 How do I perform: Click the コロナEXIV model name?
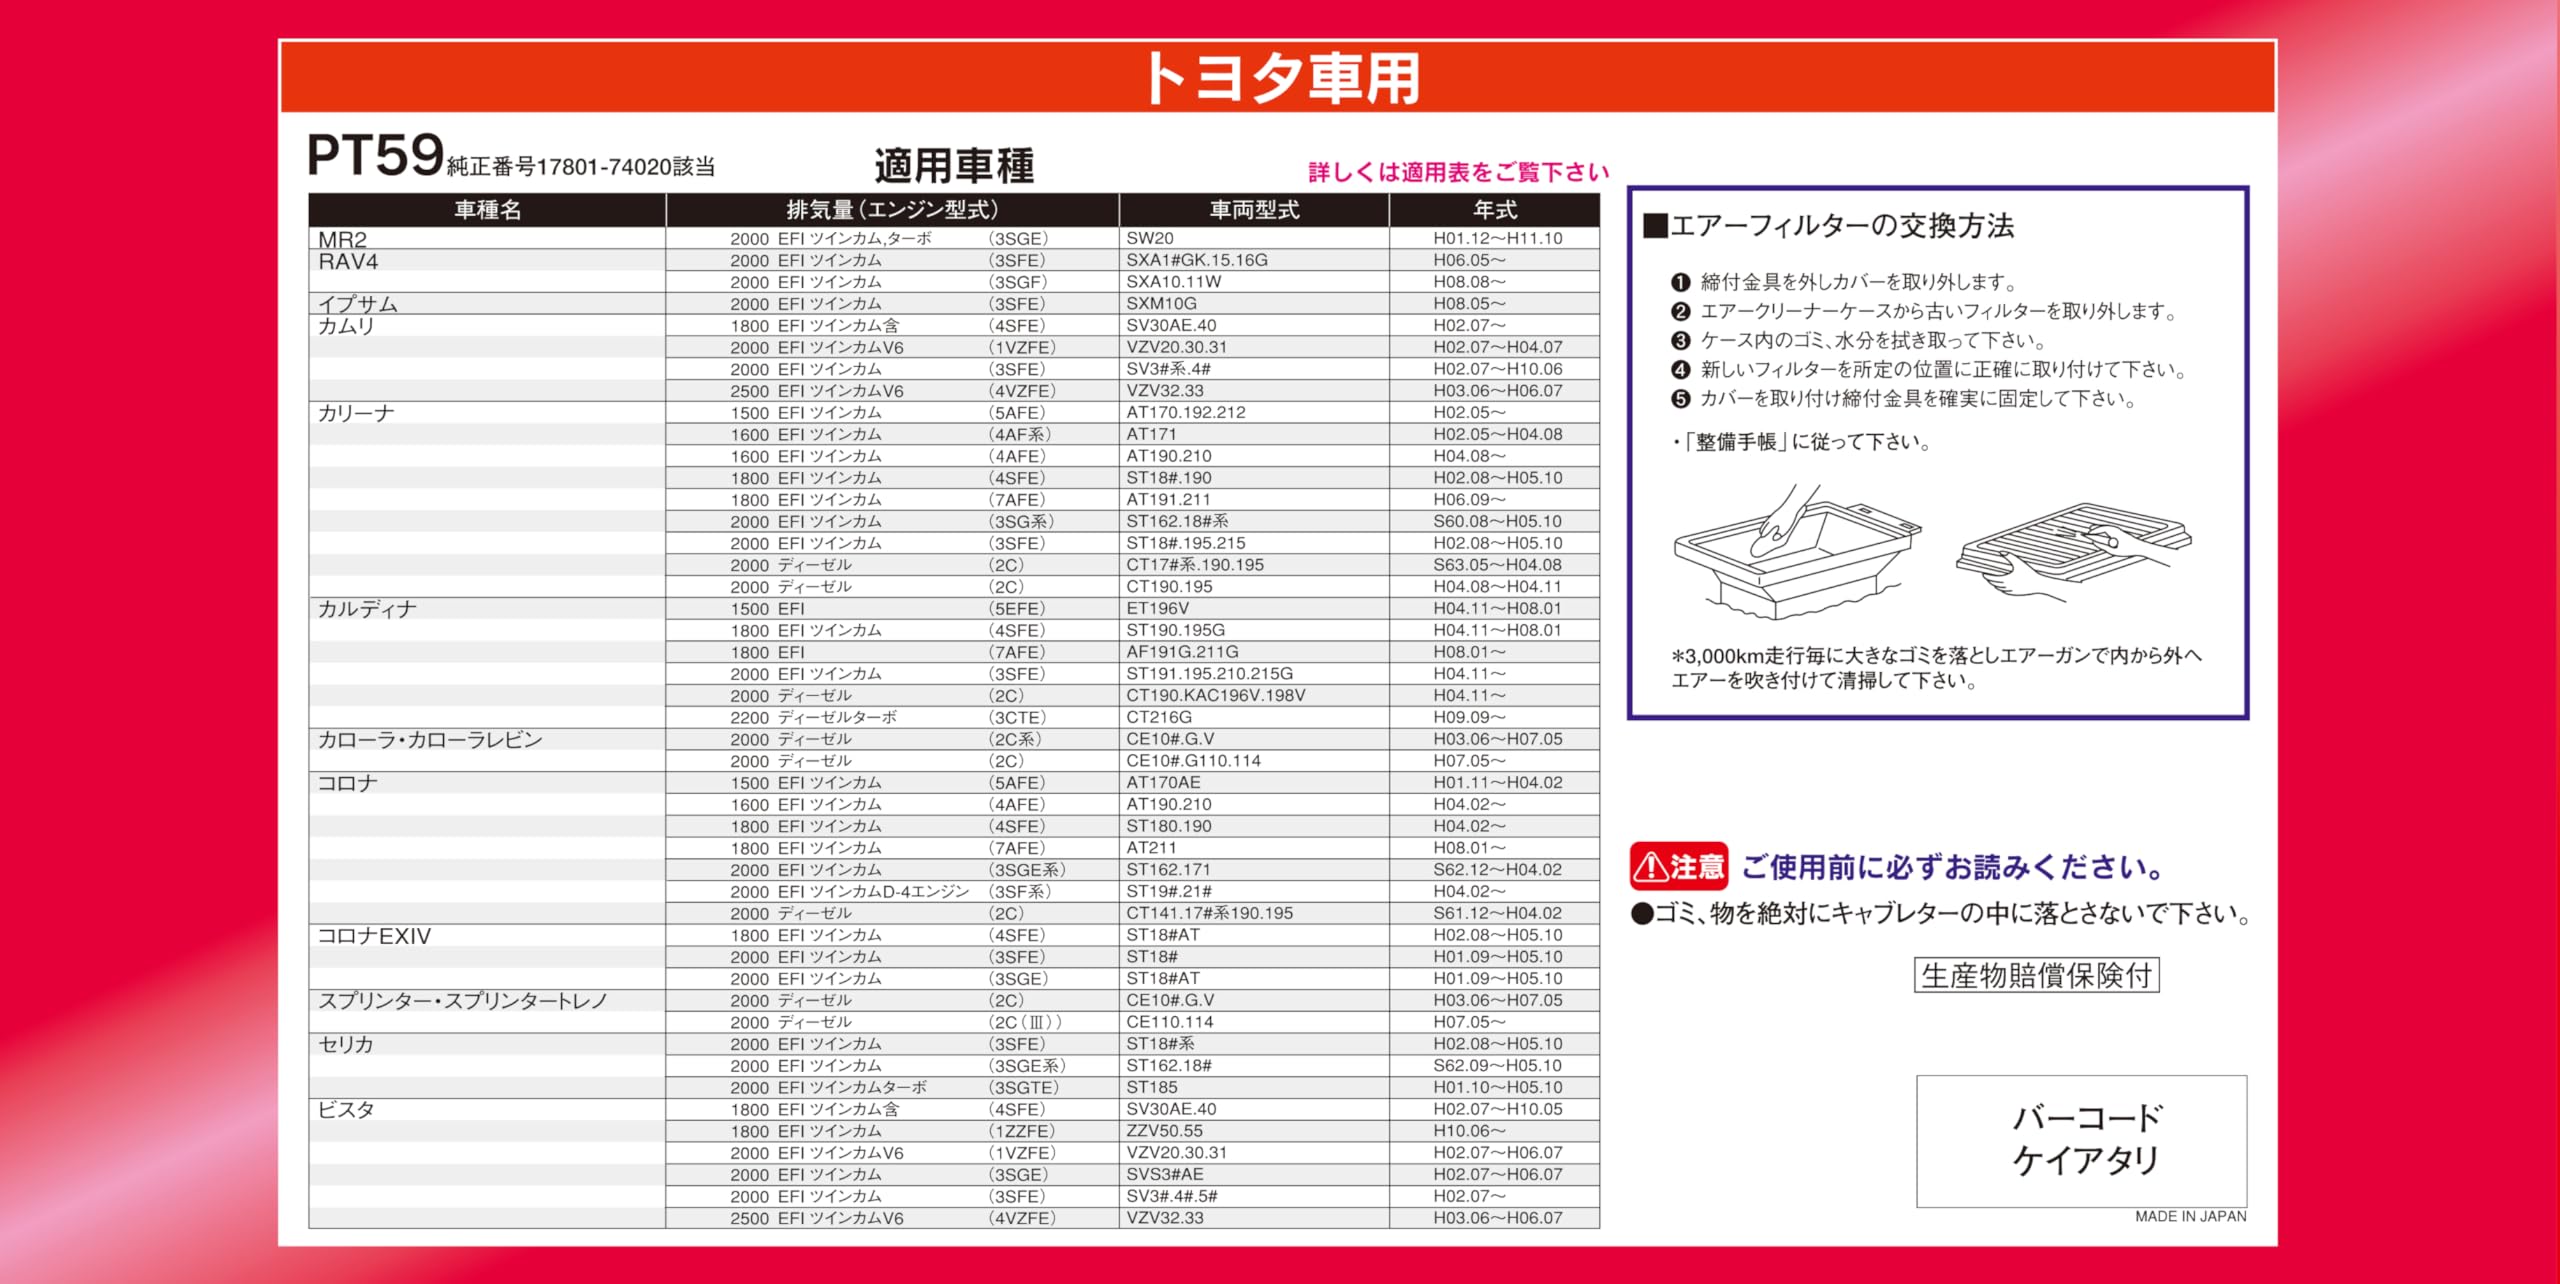[374, 936]
